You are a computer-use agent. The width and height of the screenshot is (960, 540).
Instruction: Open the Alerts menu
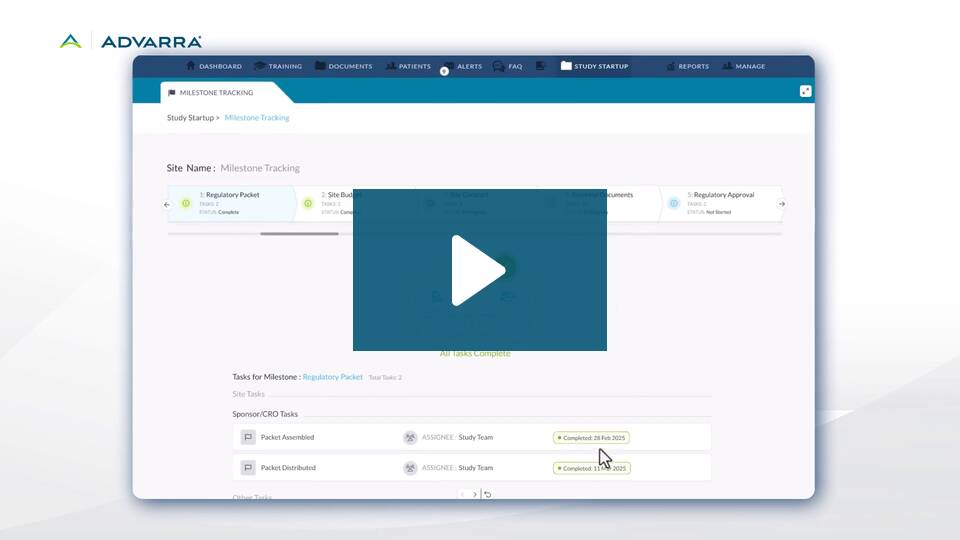pos(463,66)
